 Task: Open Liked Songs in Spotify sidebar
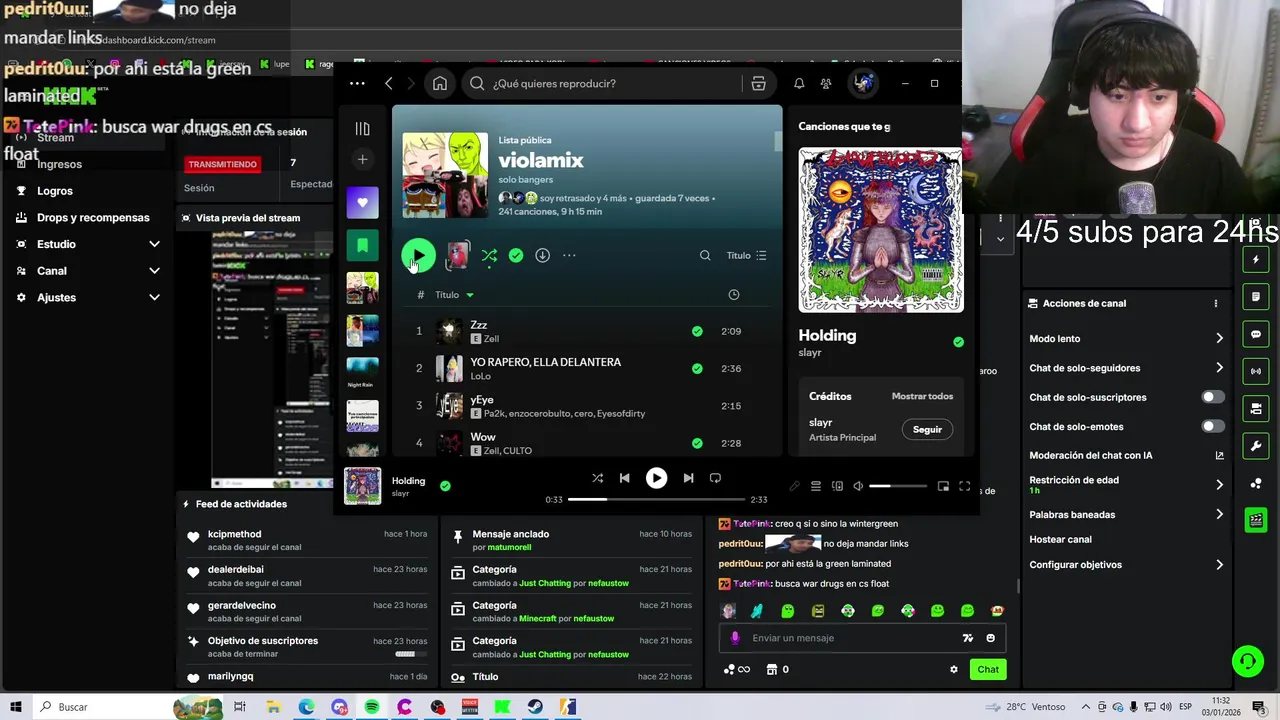(362, 203)
